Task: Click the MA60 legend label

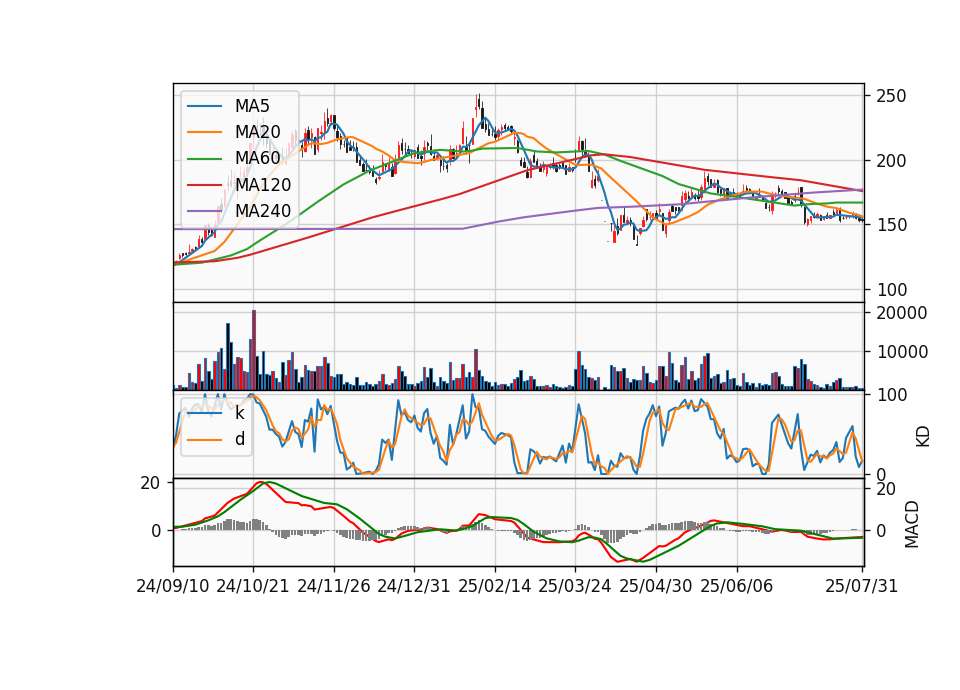Action: click(x=257, y=158)
